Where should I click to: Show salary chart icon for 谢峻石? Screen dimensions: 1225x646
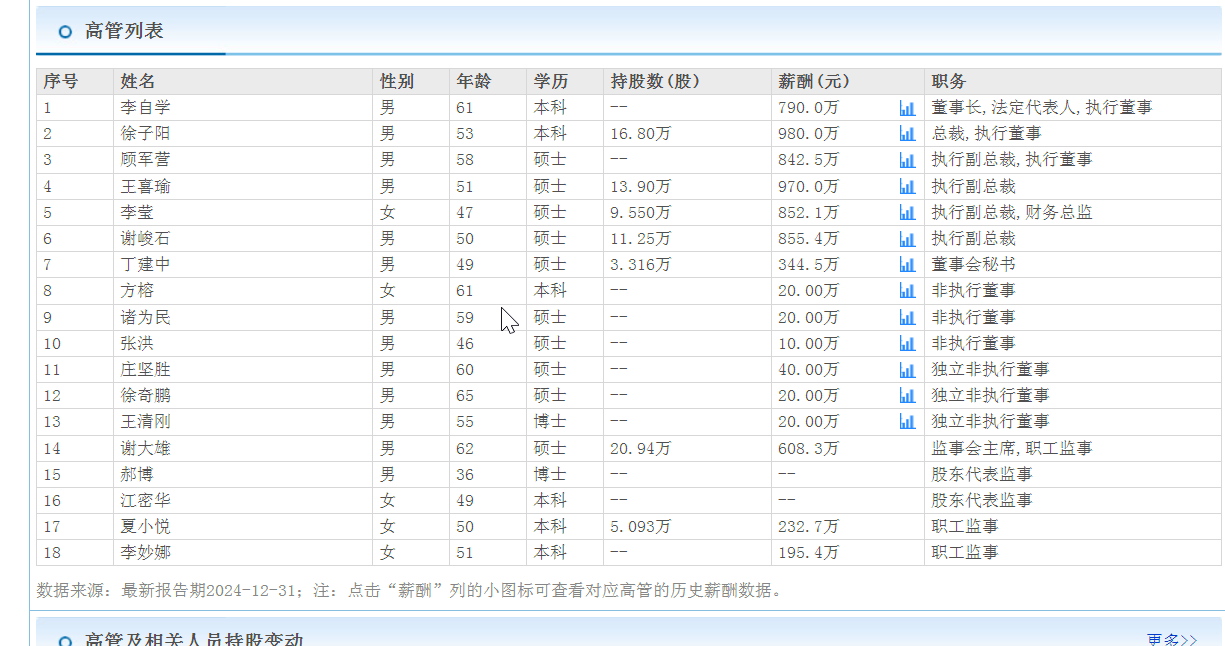pyautogui.click(x=907, y=239)
